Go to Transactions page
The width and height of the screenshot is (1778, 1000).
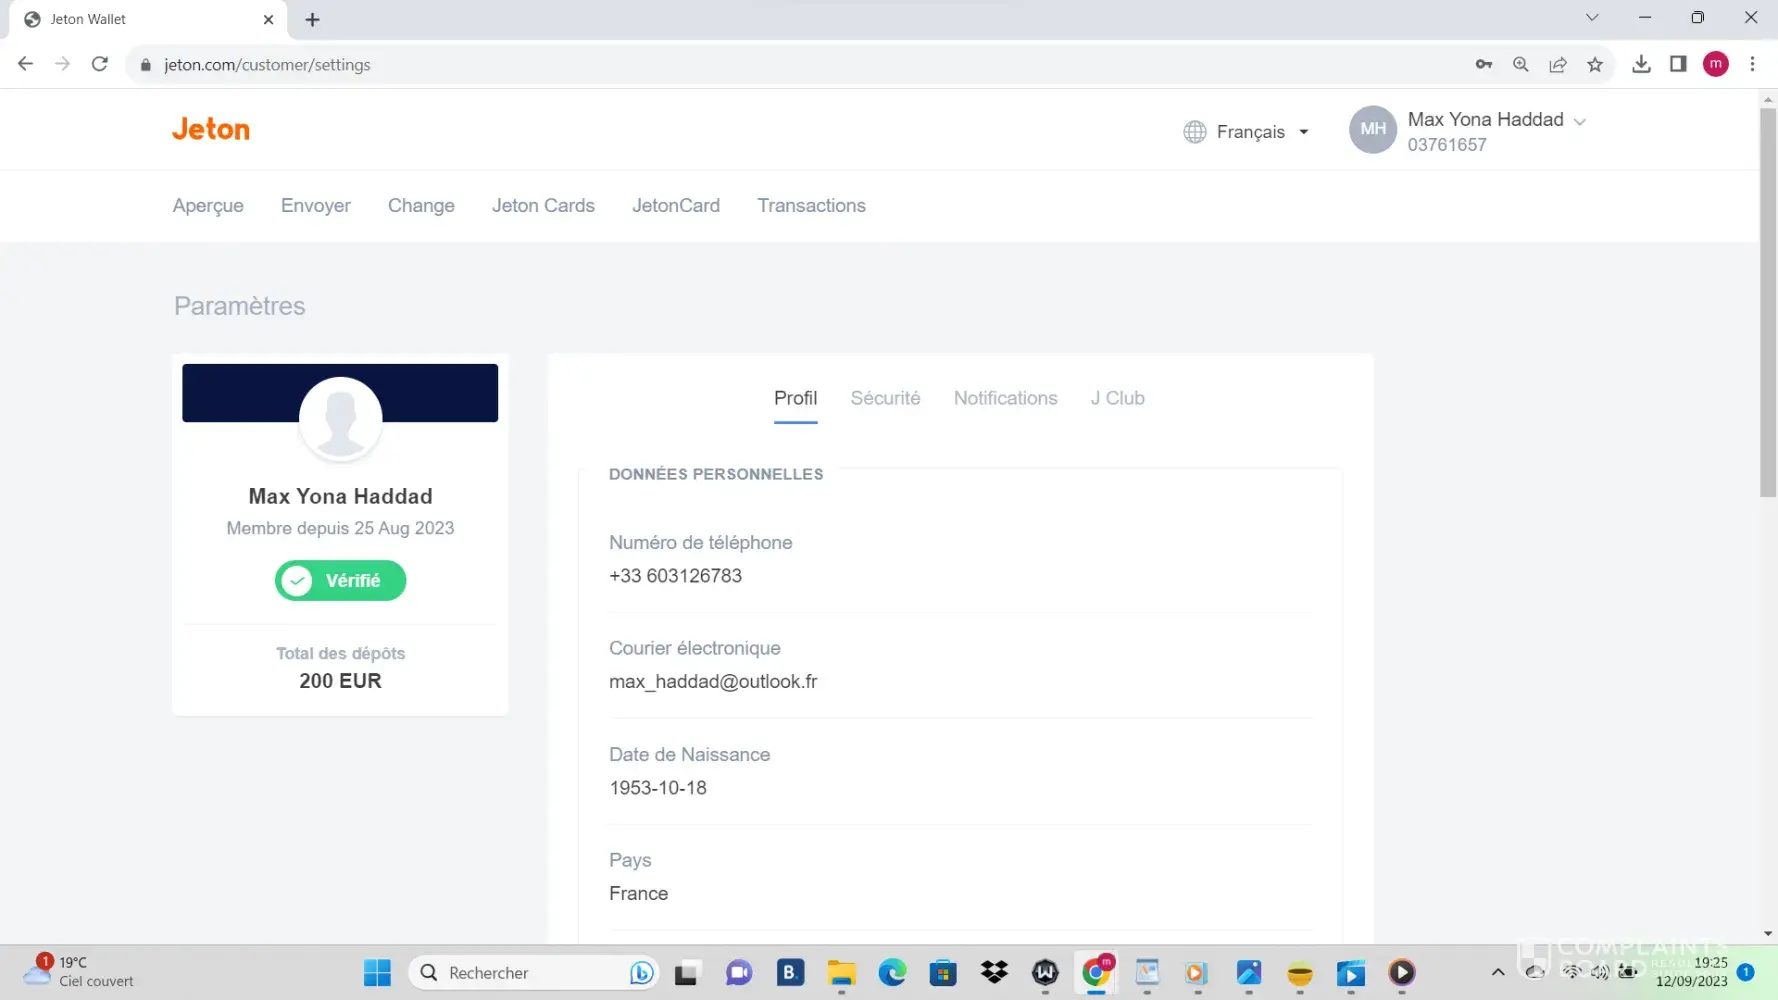[x=811, y=206]
